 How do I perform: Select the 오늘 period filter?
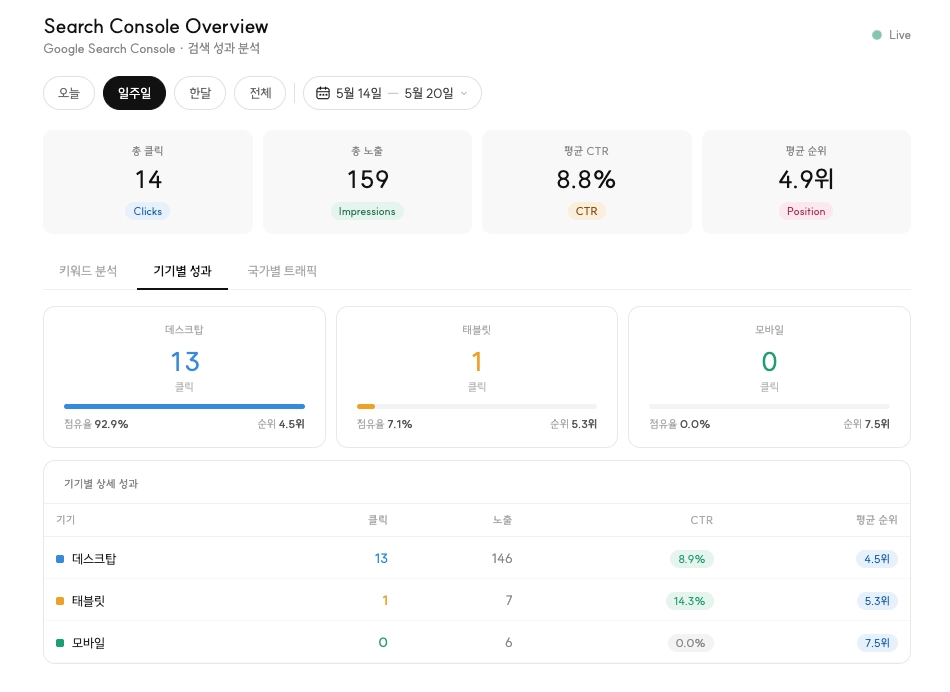(x=69, y=93)
